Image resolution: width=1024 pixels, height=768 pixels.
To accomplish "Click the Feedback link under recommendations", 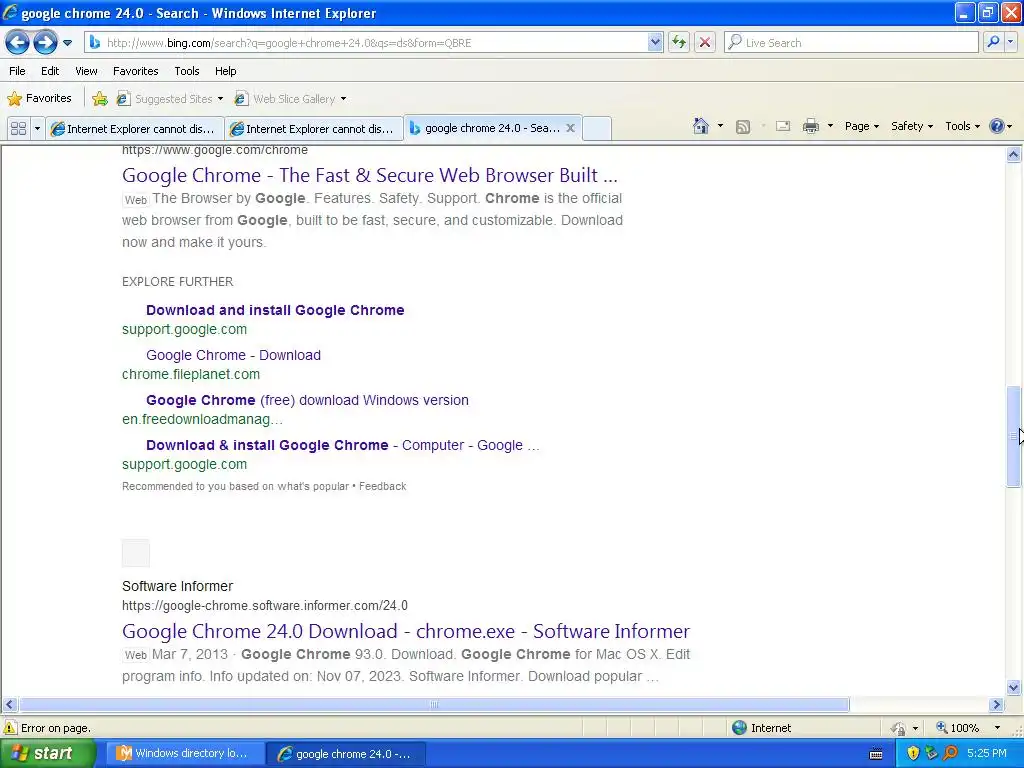I will coord(382,487).
